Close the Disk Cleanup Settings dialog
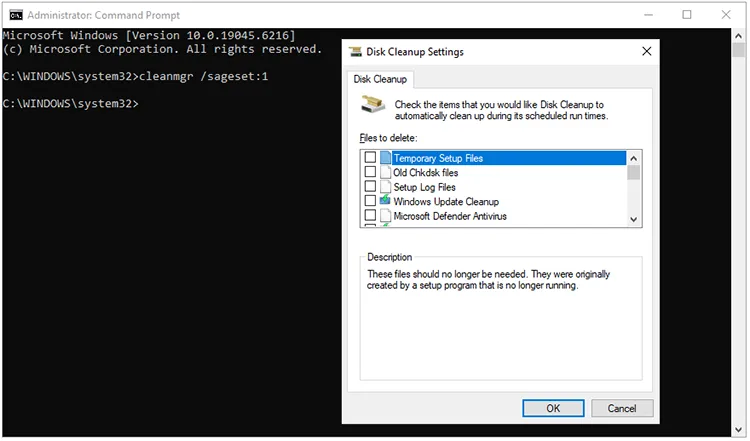 (648, 51)
